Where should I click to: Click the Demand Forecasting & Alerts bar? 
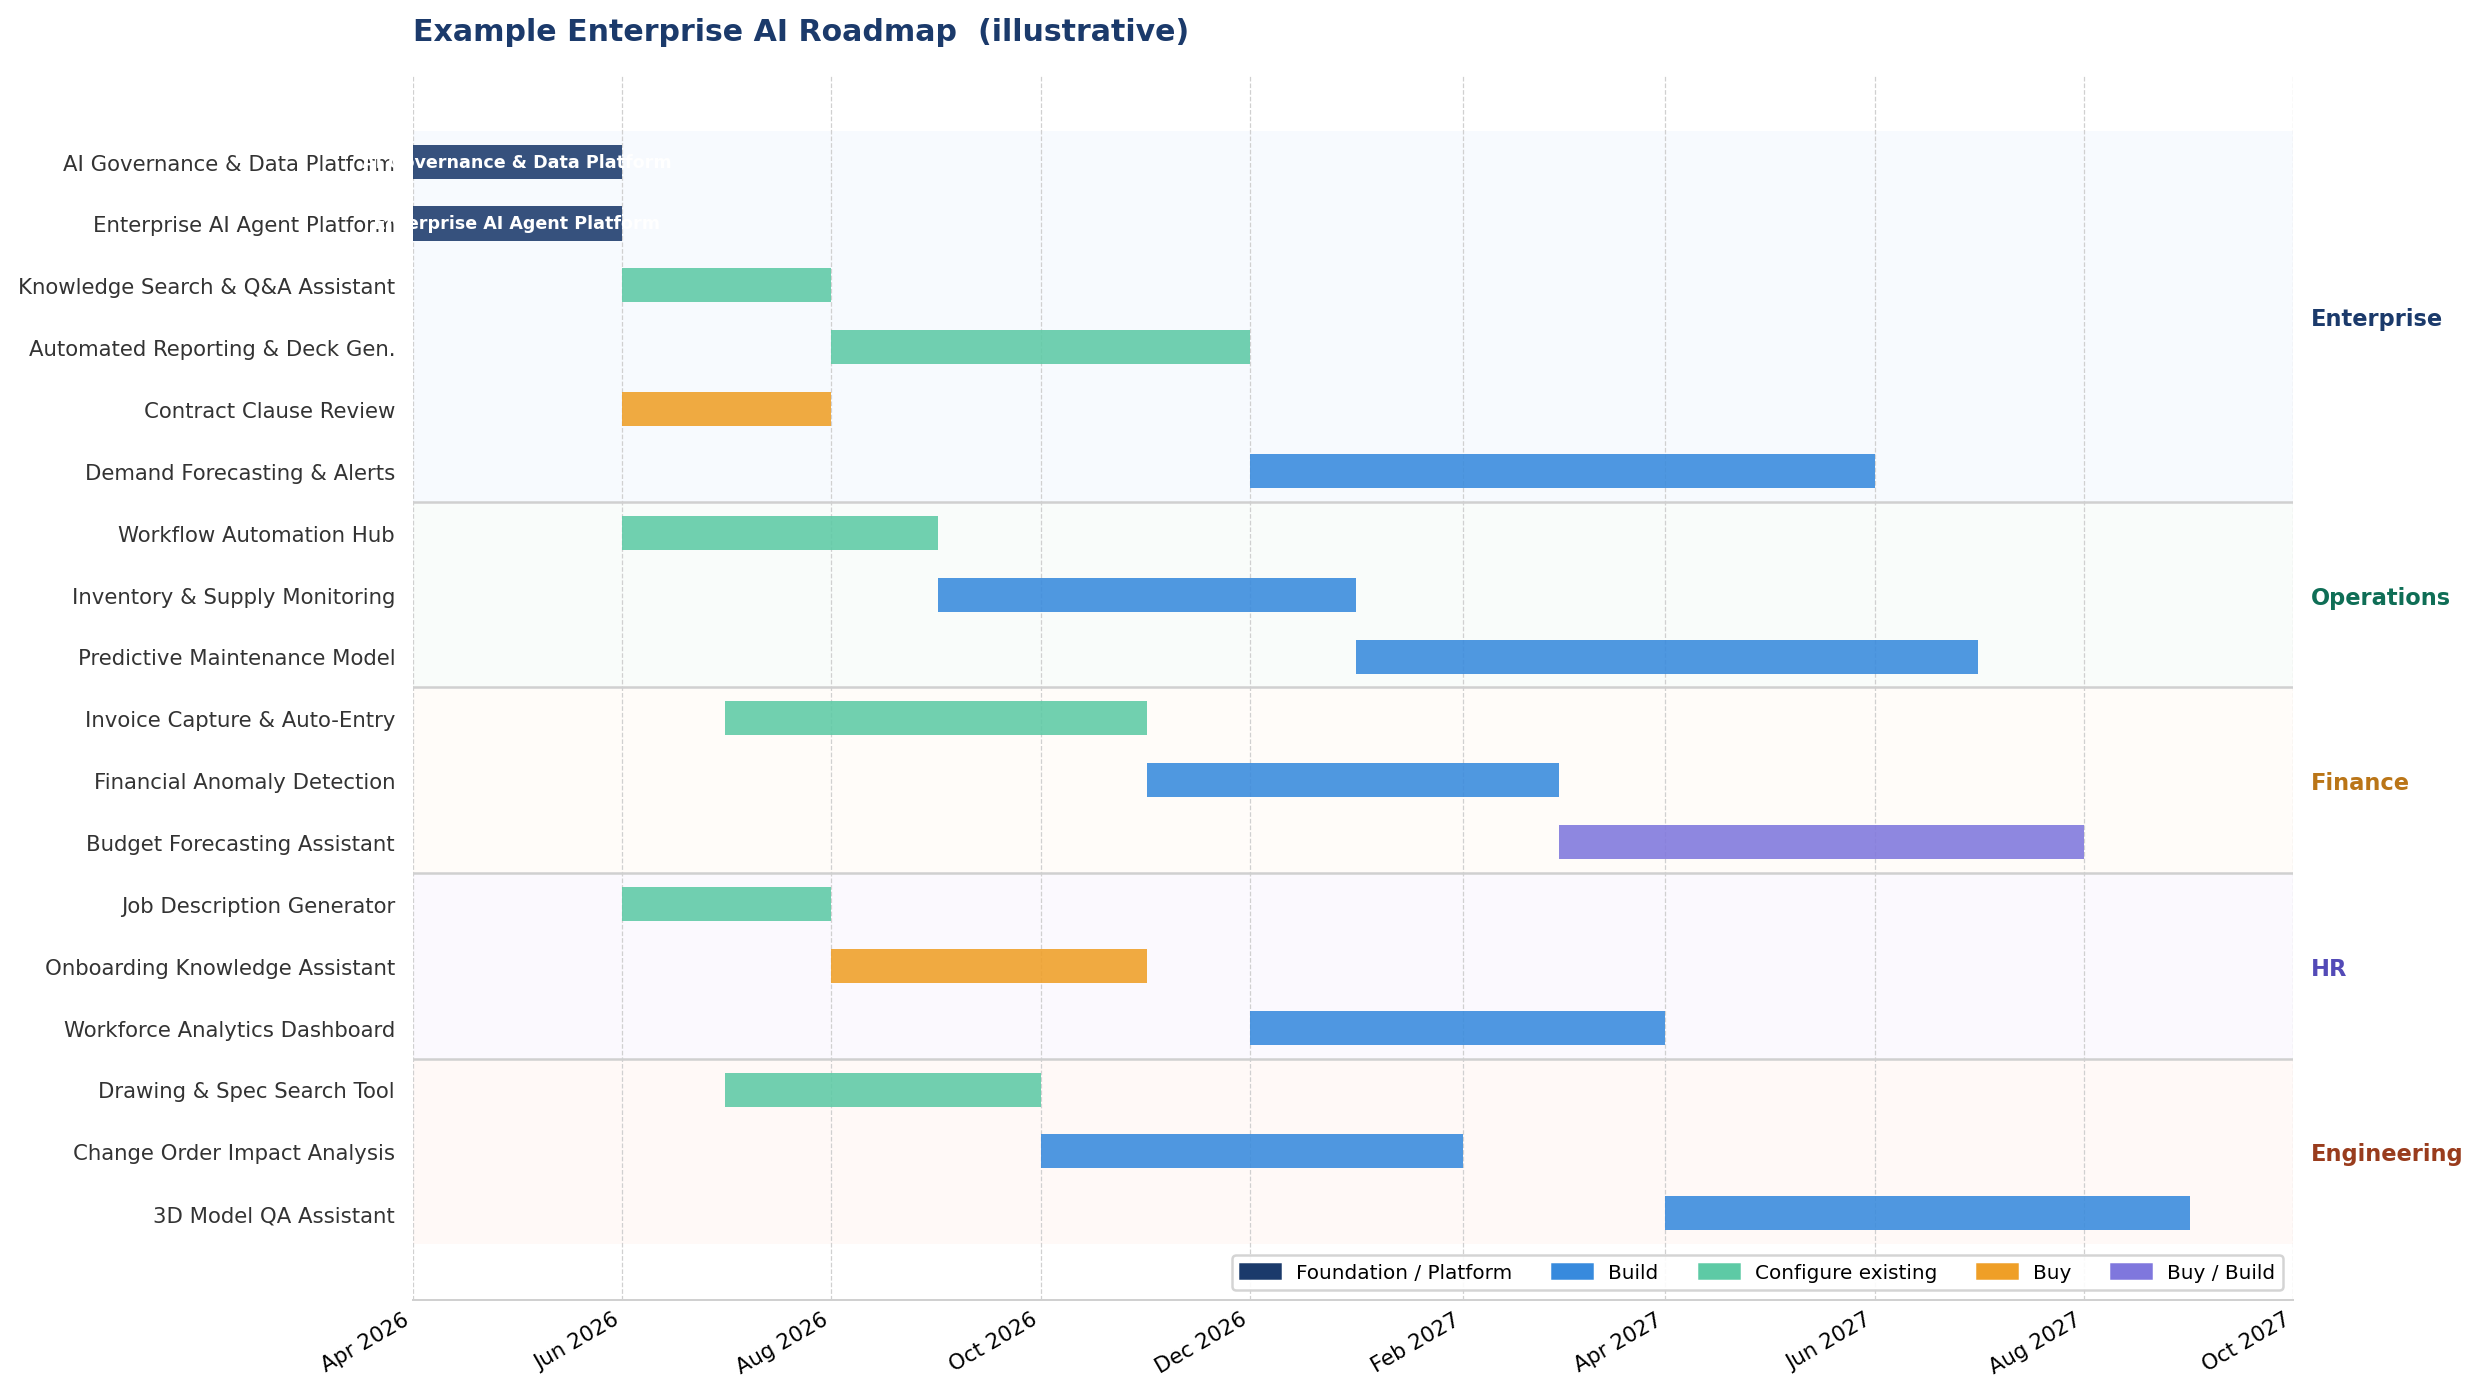click(1561, 471)
